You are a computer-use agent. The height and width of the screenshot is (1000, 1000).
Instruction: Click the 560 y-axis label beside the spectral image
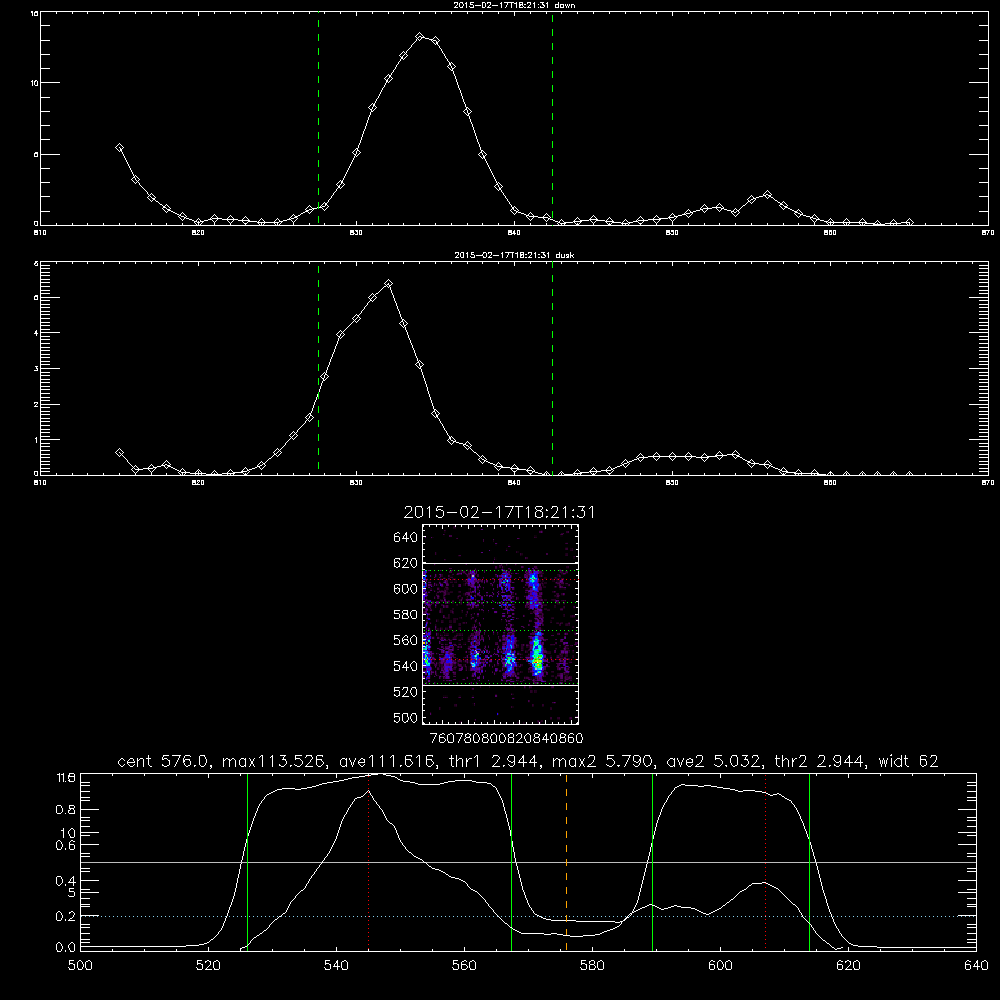pyautogui.click(x=406, y=640)
